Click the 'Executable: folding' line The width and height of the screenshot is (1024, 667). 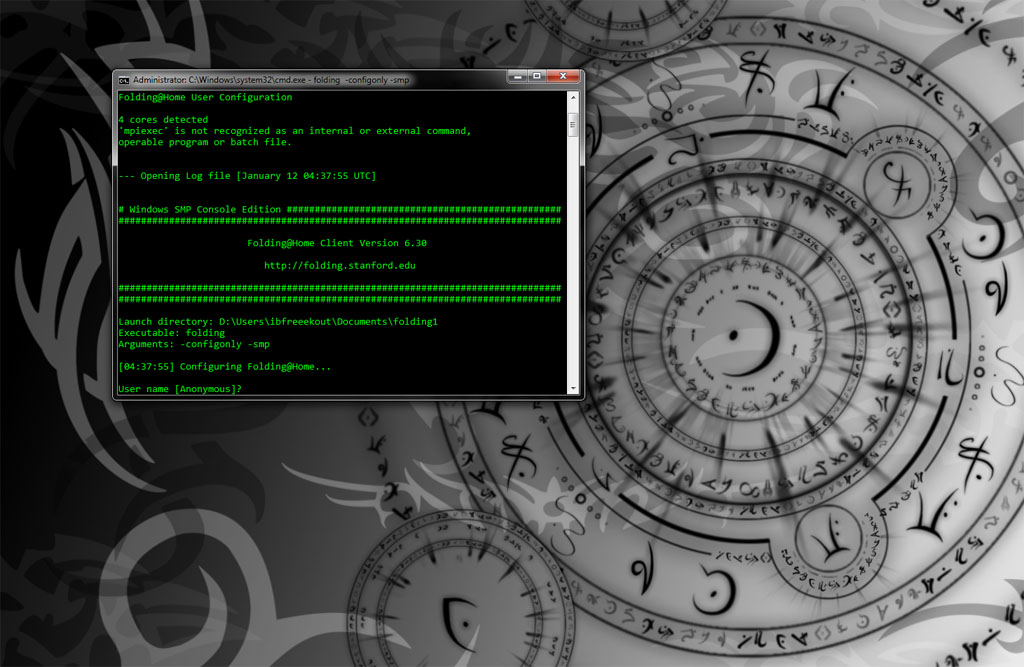tap(172, 333)
